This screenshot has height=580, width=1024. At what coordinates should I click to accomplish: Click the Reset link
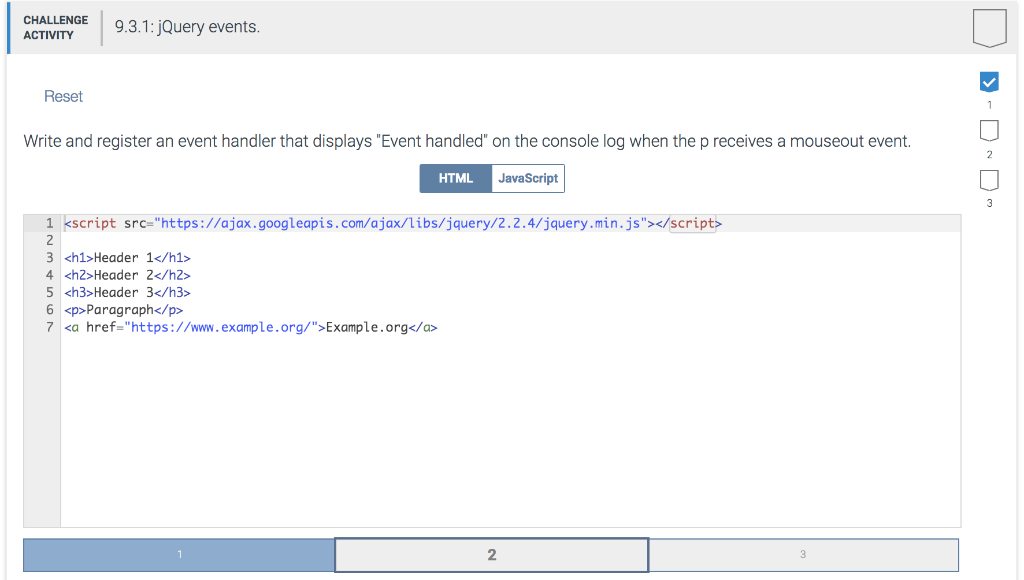[63, 97]
